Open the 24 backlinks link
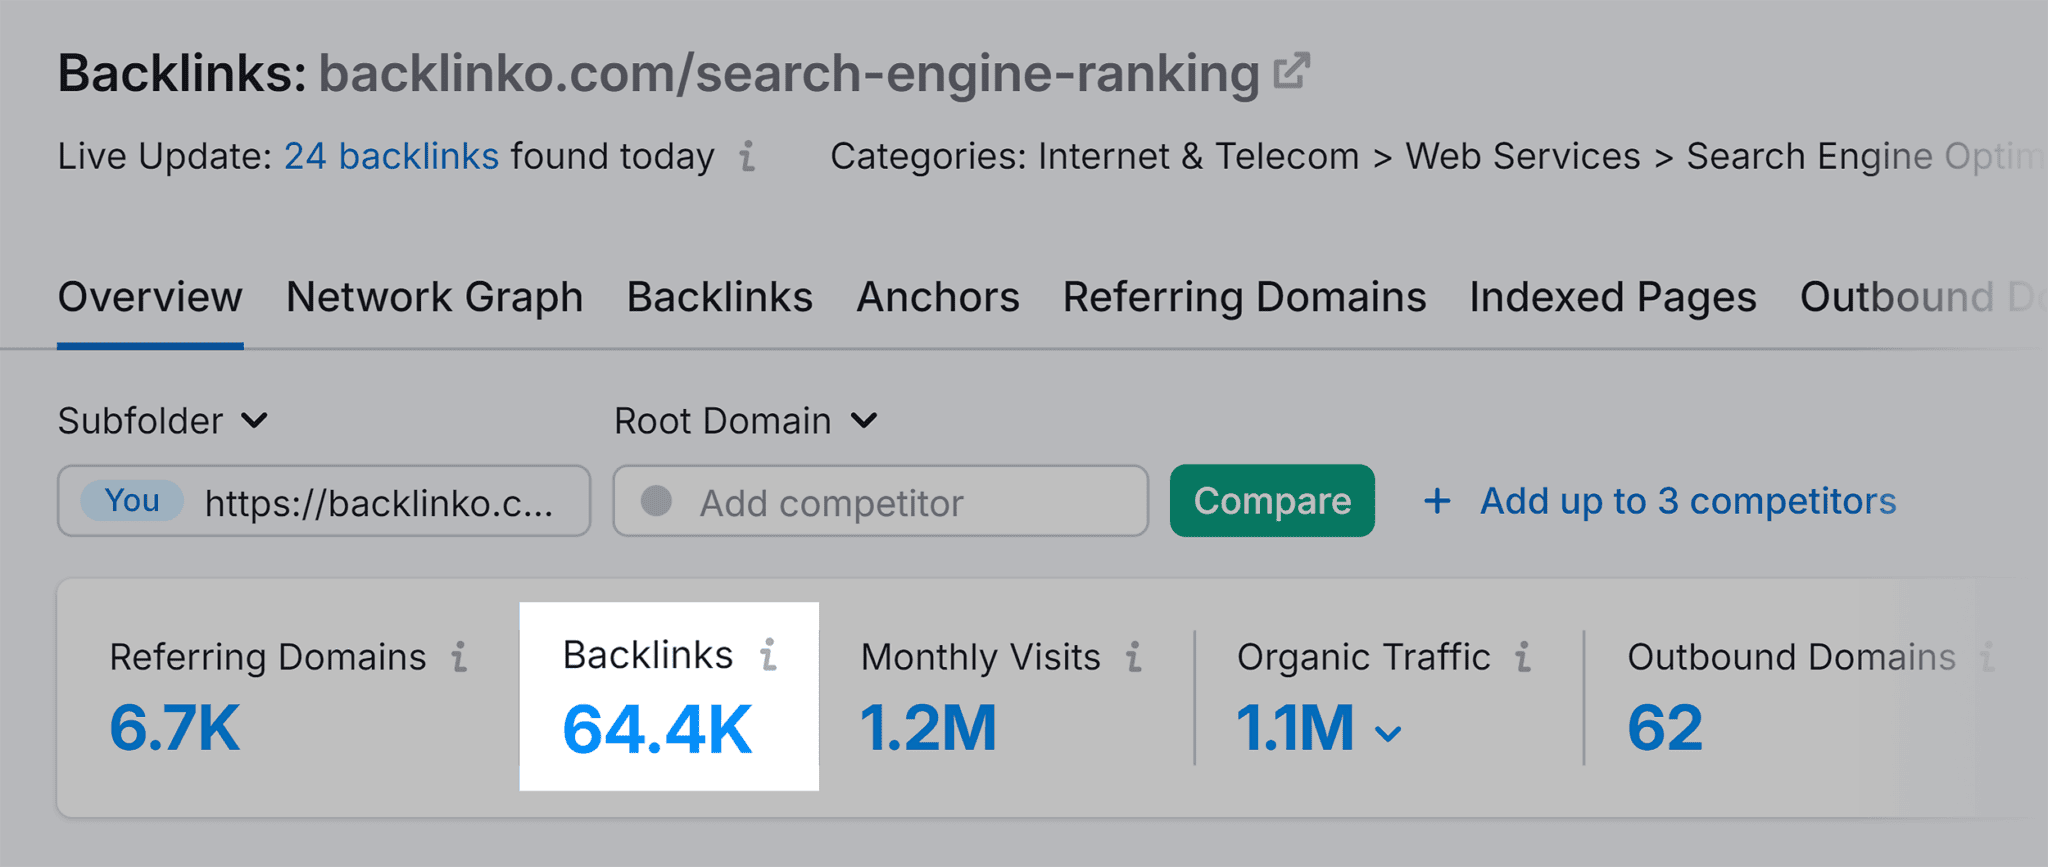This screenshot has height=867, width=2048. pyautogui.click(x=391, y=156)
